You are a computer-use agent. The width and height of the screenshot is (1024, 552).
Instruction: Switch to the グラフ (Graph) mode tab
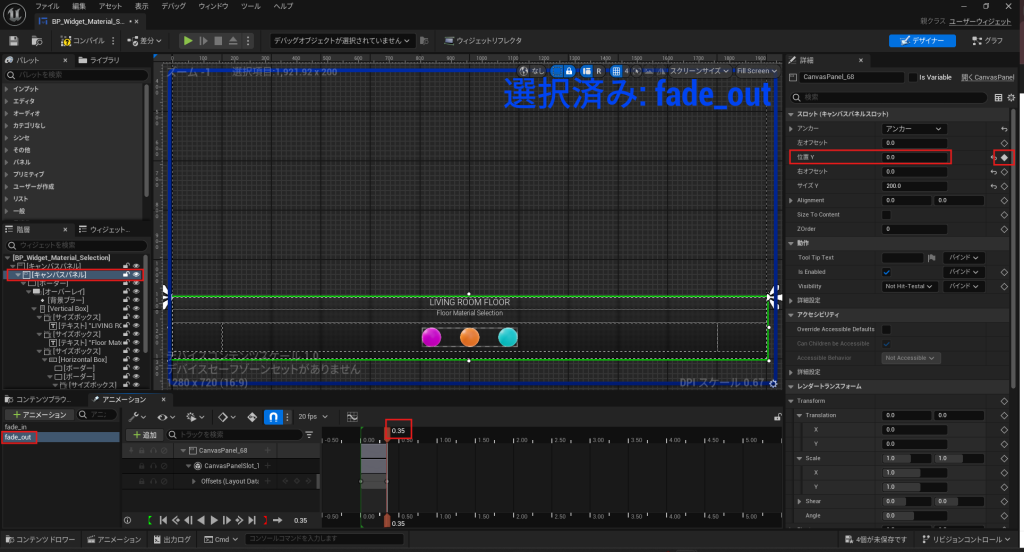click(987, 41)
